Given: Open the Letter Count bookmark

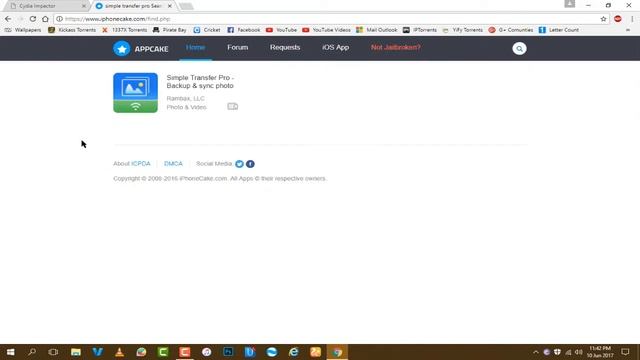Looking at the screenshot, I should coord(559,30).
